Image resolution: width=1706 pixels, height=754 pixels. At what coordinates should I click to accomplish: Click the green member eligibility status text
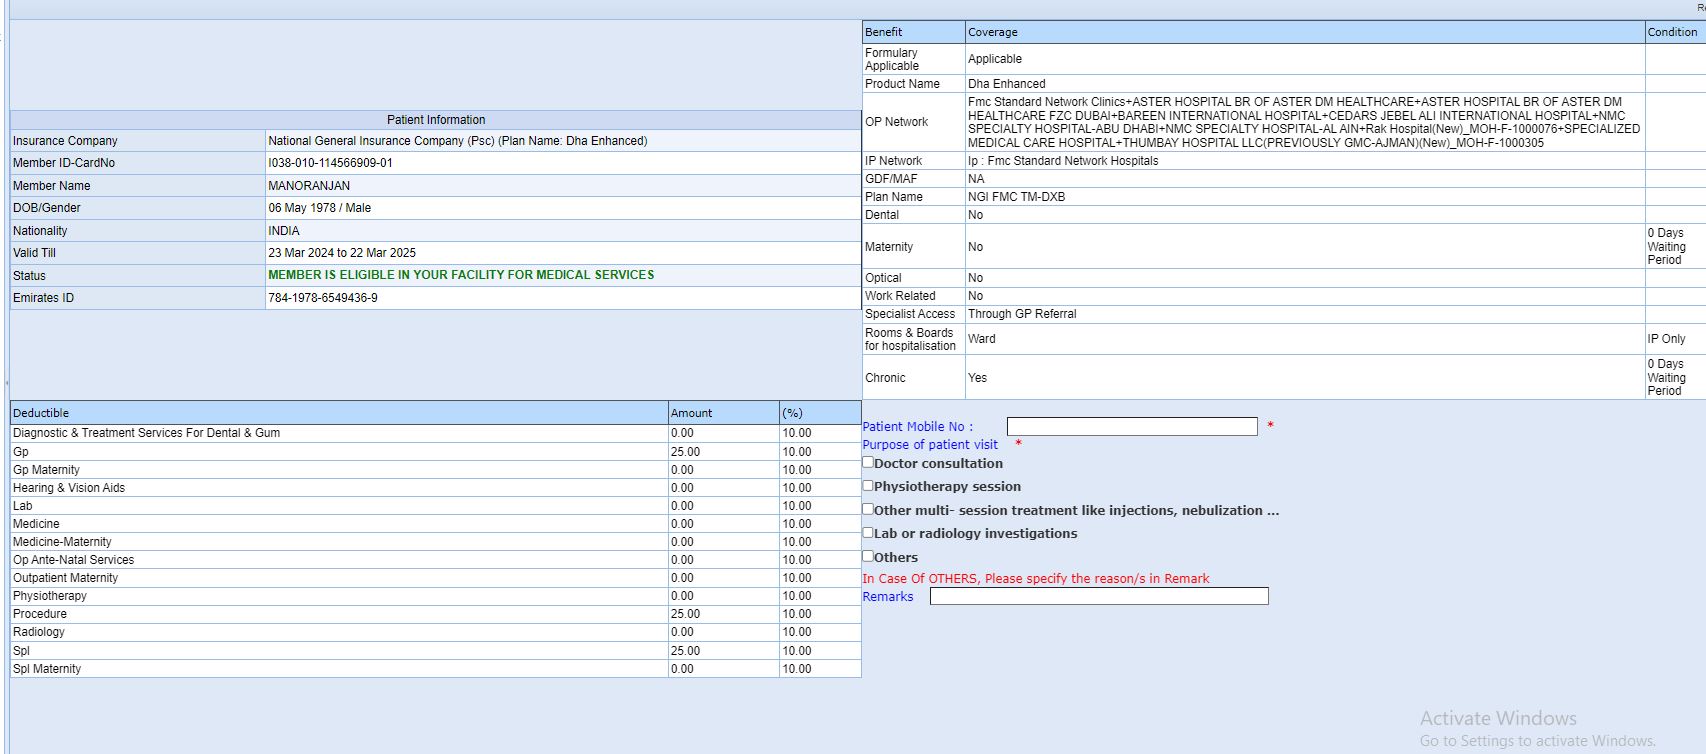[x=461, y=275]
